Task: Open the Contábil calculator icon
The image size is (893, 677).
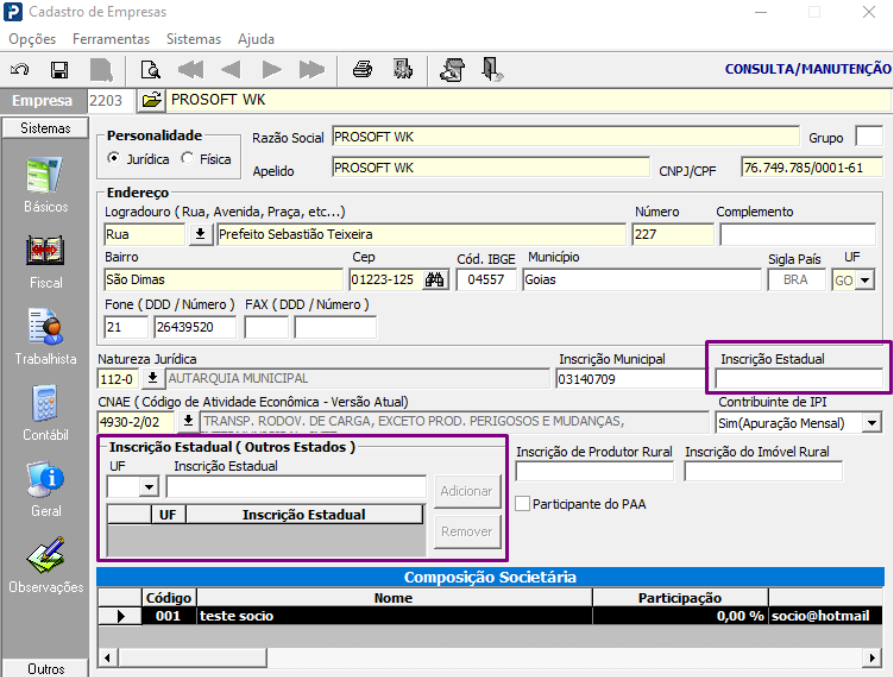Action: [46, 403]
